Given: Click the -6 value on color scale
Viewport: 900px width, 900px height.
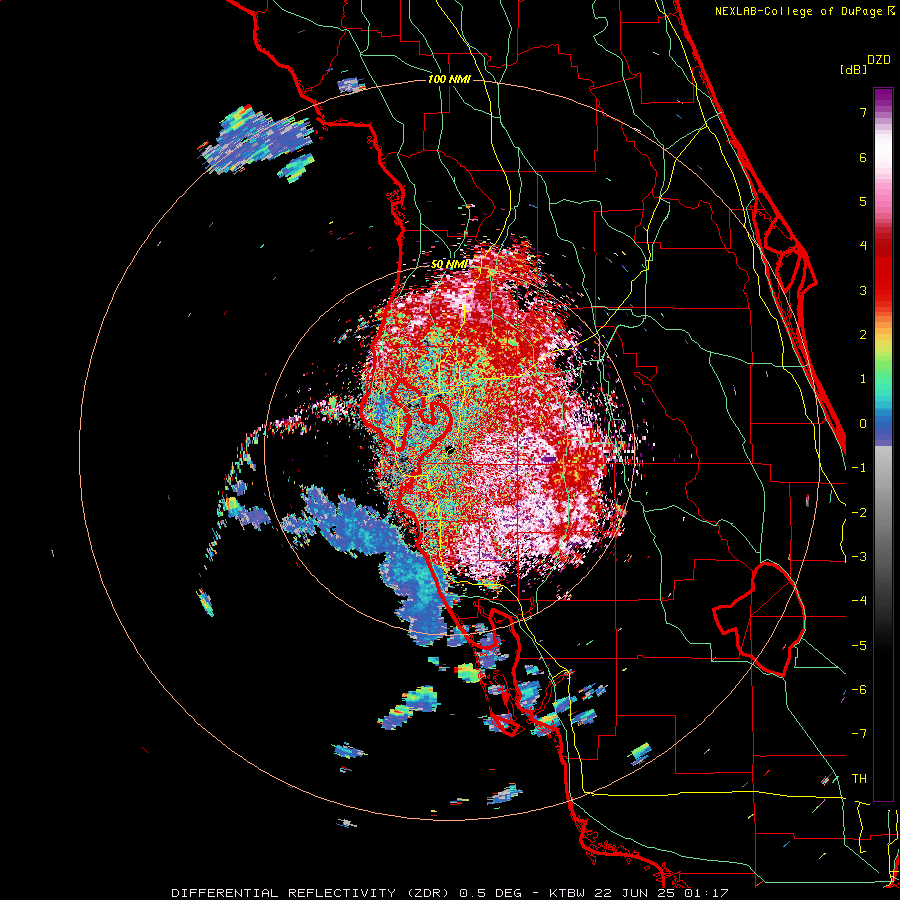Looking at the screenshot, I should (x=859, y=690).
